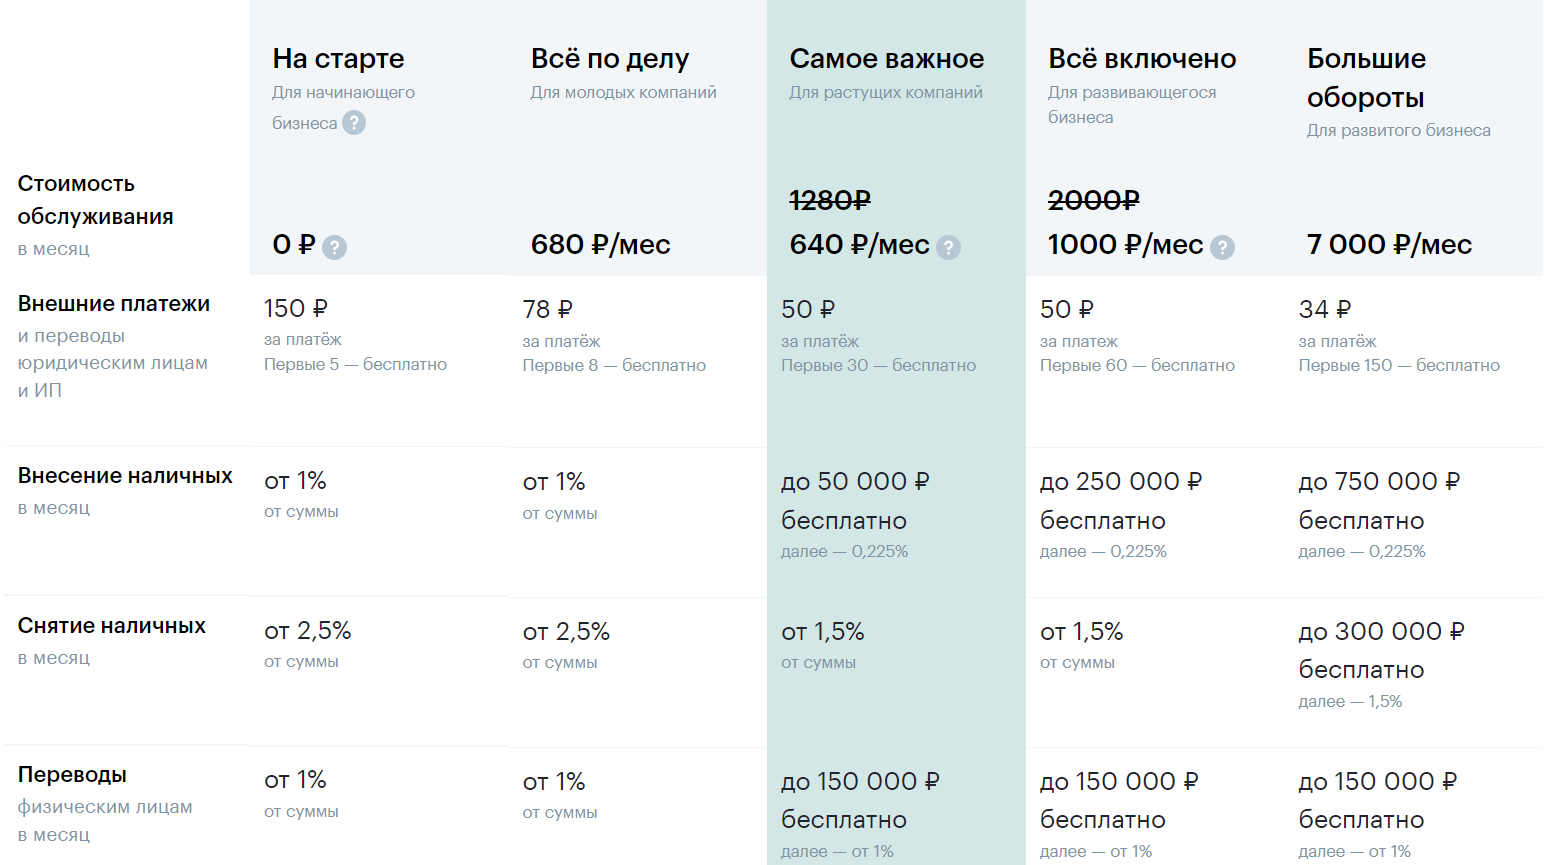Click the 7 000 ₽/мес price
1544x865 pixels.
(1389, 244)
